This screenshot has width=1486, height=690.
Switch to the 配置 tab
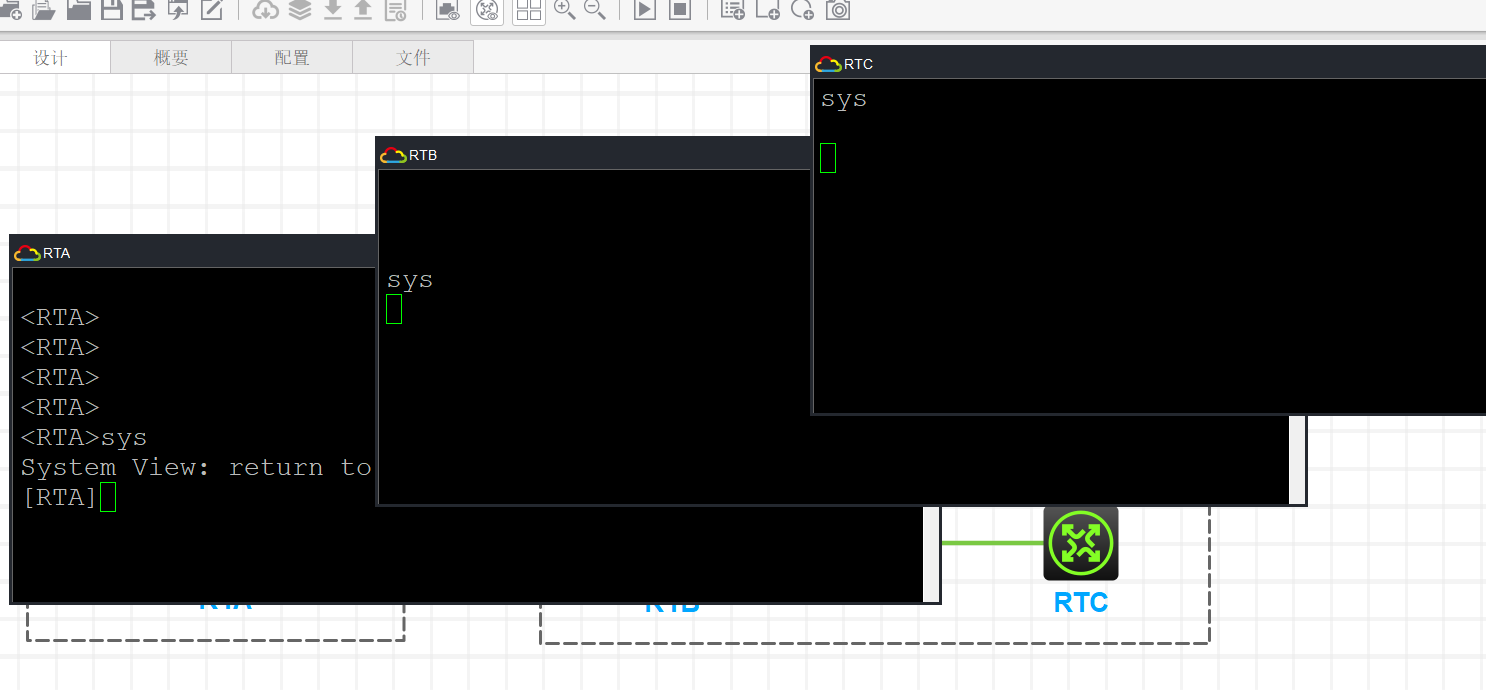click(292, 57)
